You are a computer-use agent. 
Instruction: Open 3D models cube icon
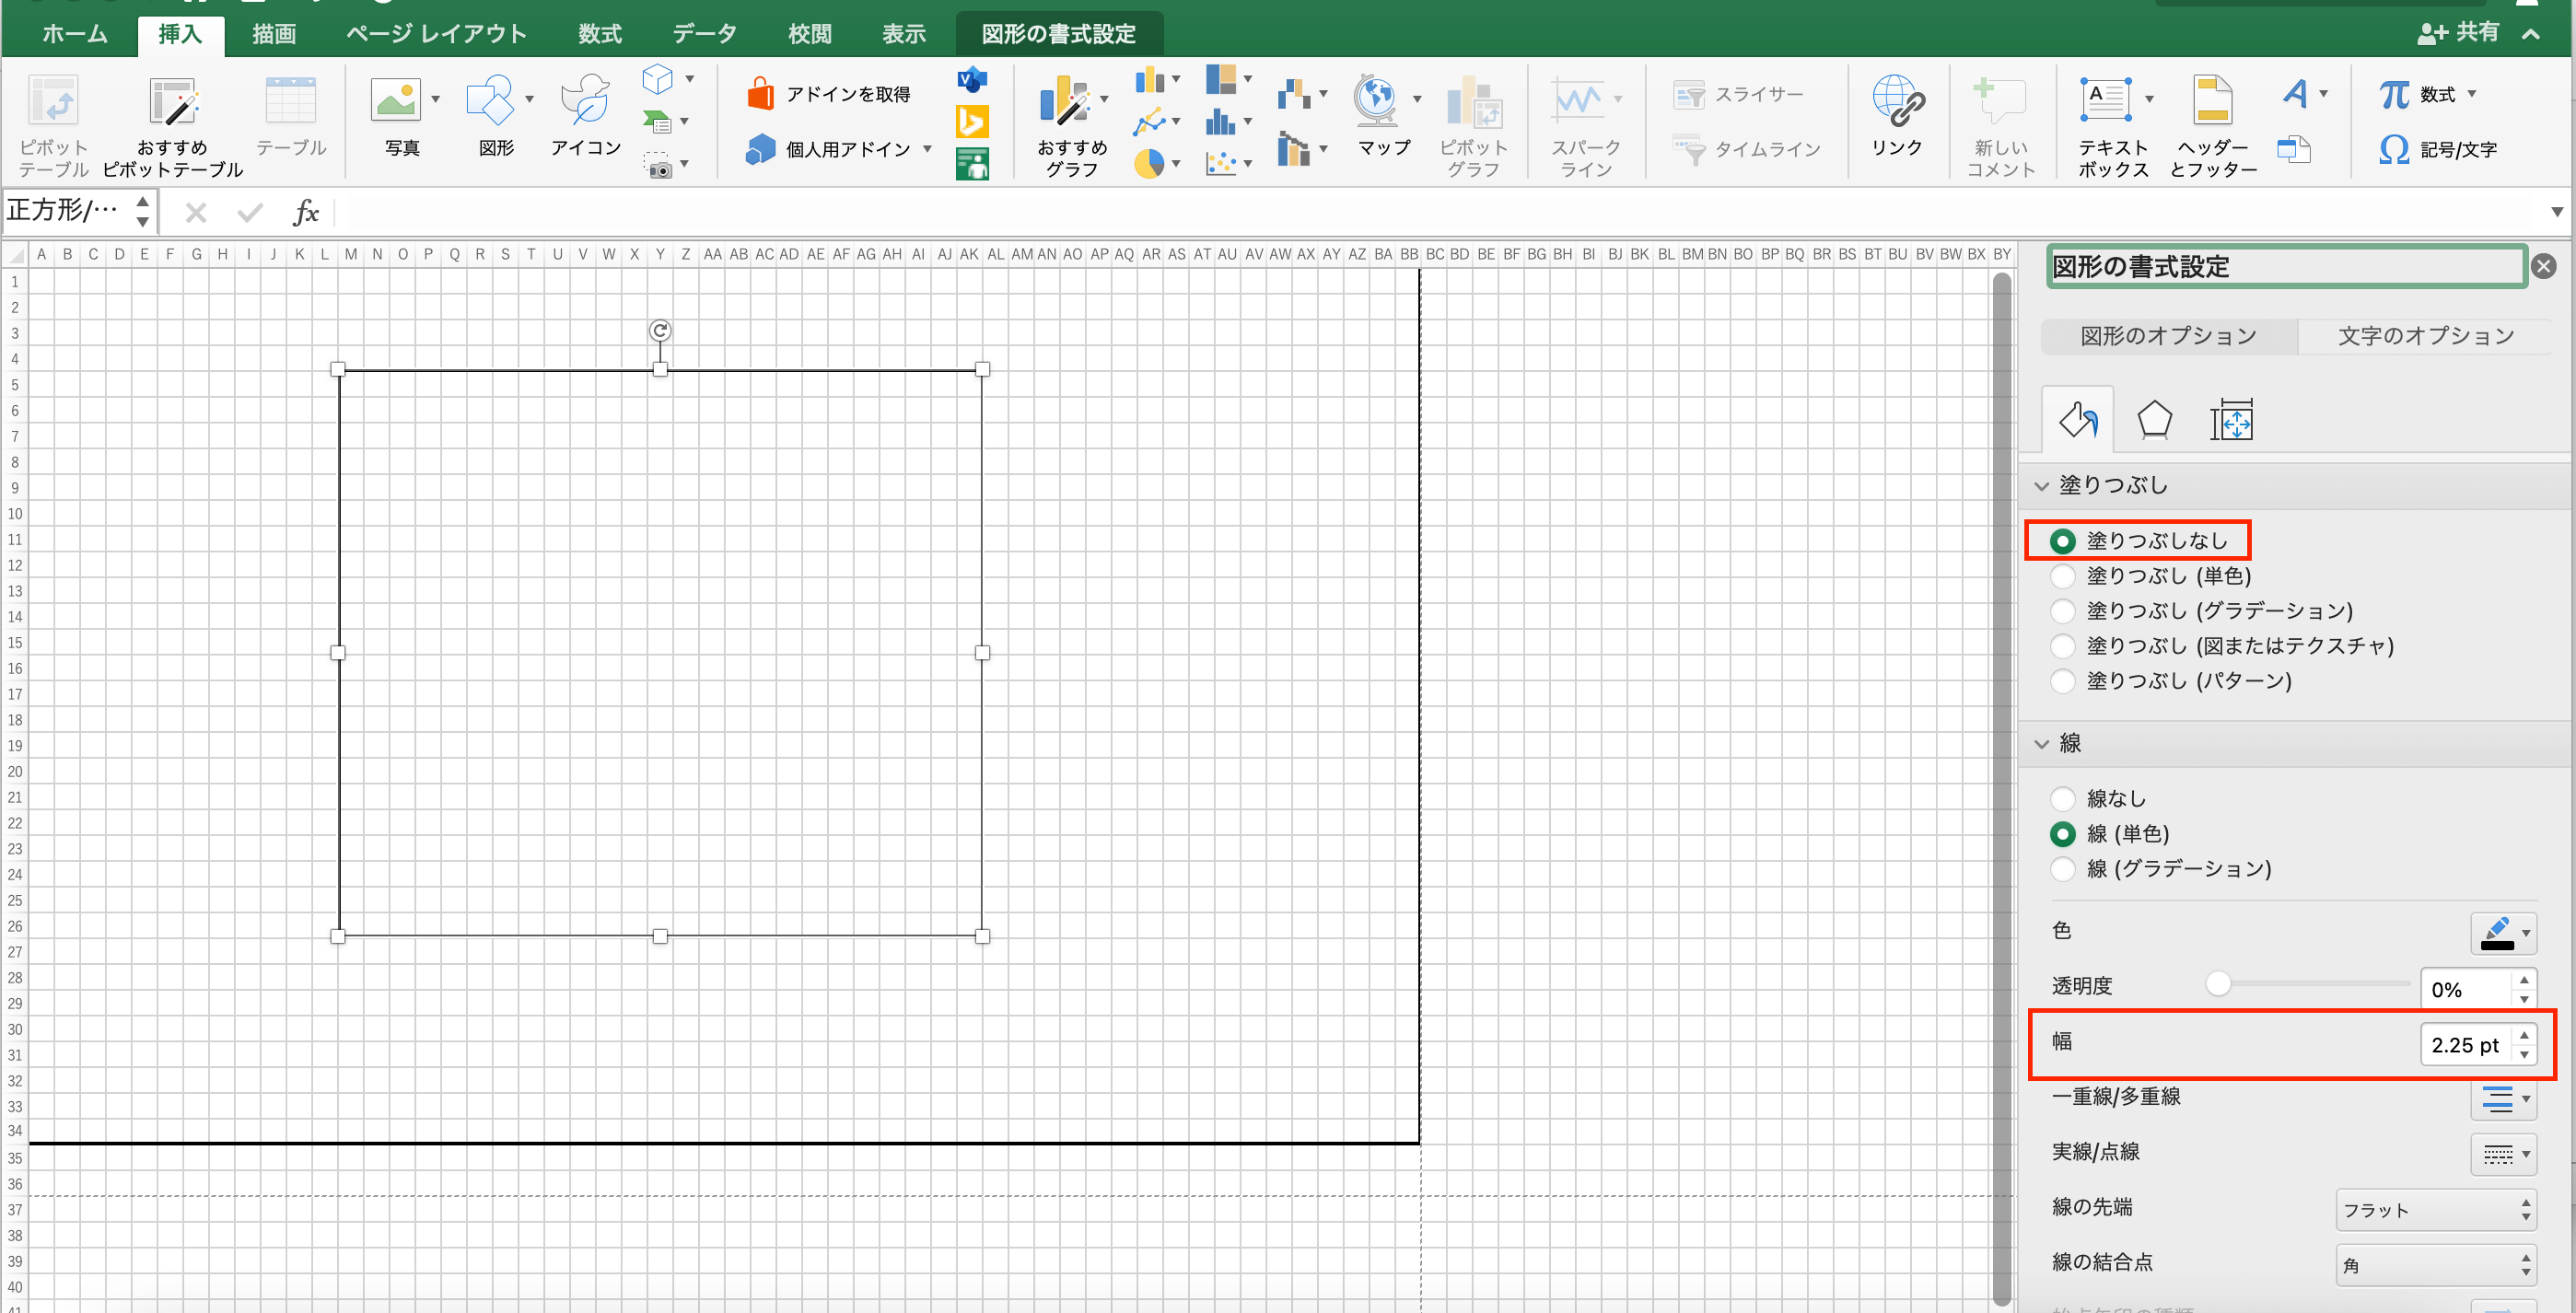click(658, 79)
